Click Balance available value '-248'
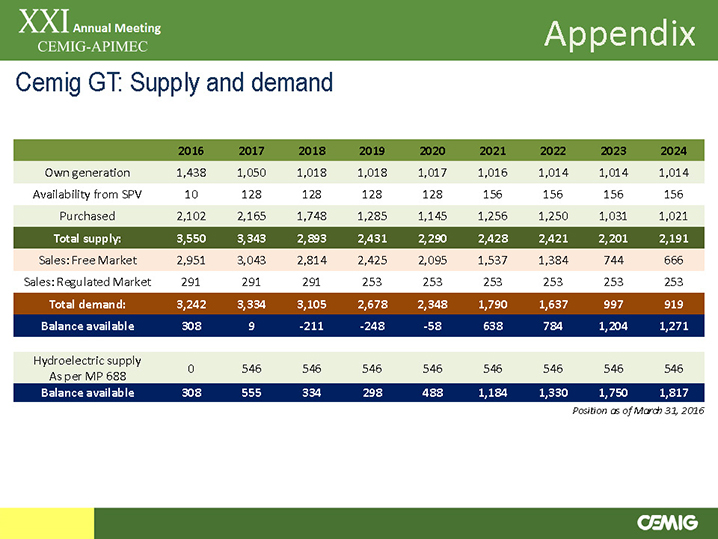This screenshot has height=539, width=718. pos(372,326)
